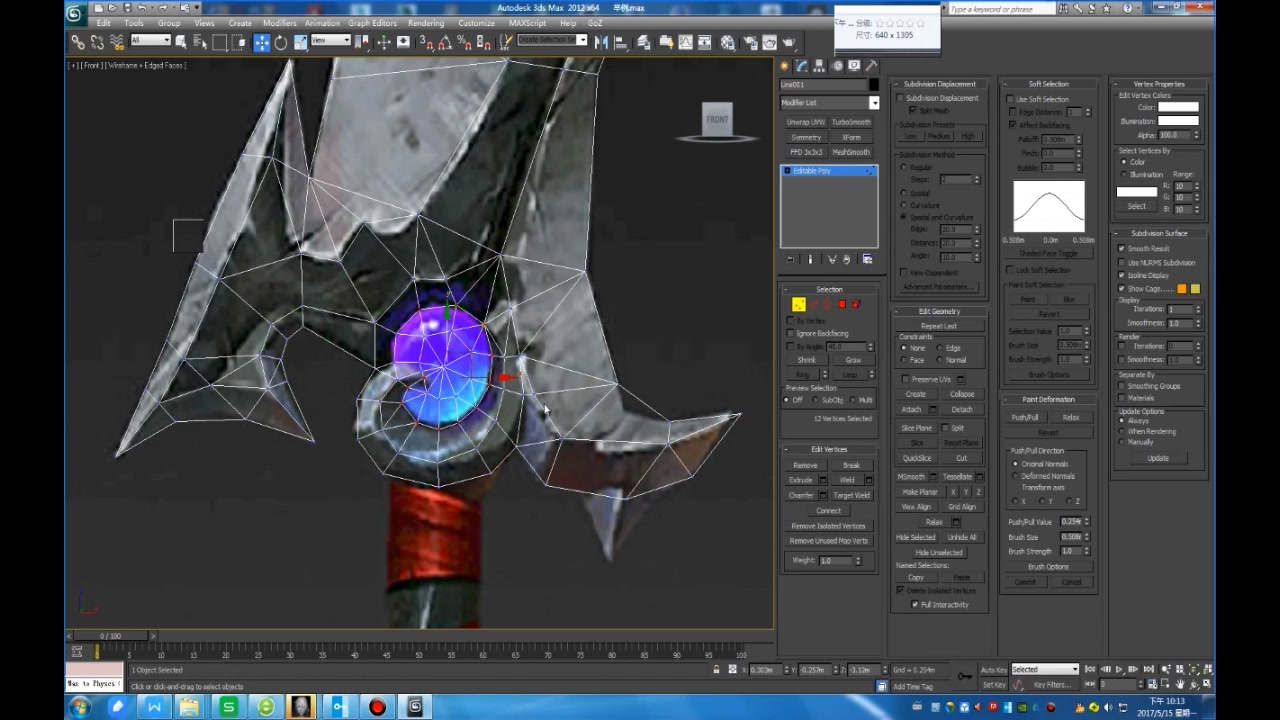Click the vertex Color swatch
This screenshot has height=720, width=1280.
[1177, 107]
